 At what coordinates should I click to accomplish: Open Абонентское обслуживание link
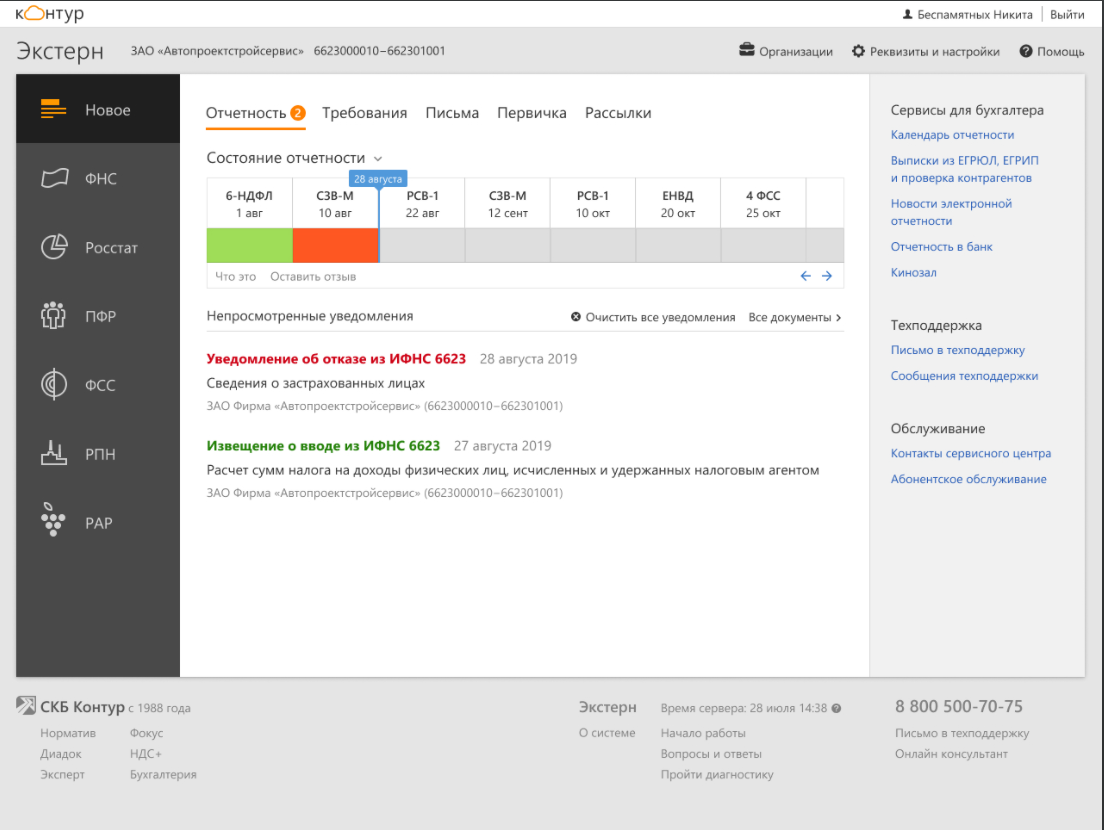click(x=969, y=479)
